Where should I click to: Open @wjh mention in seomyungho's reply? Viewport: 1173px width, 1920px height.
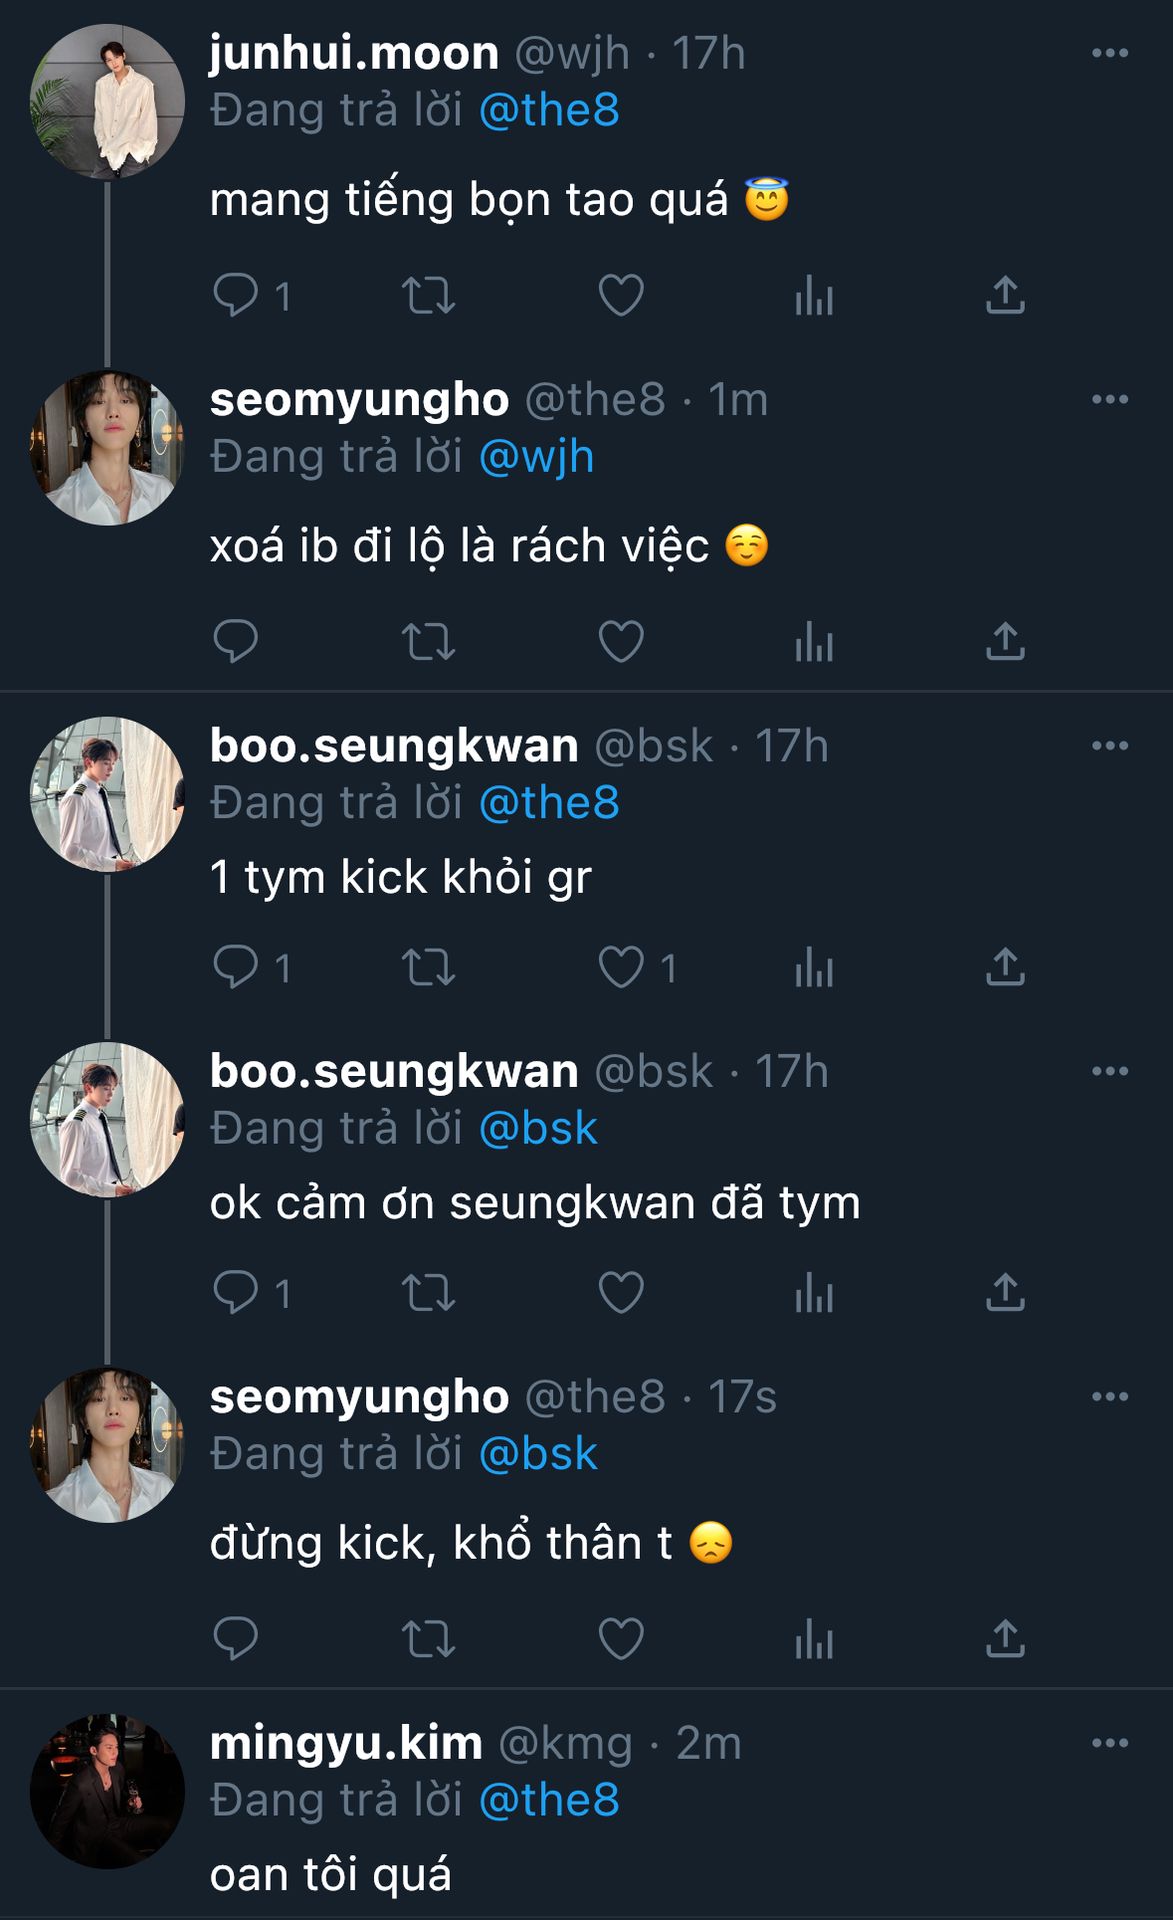[536, 457]
